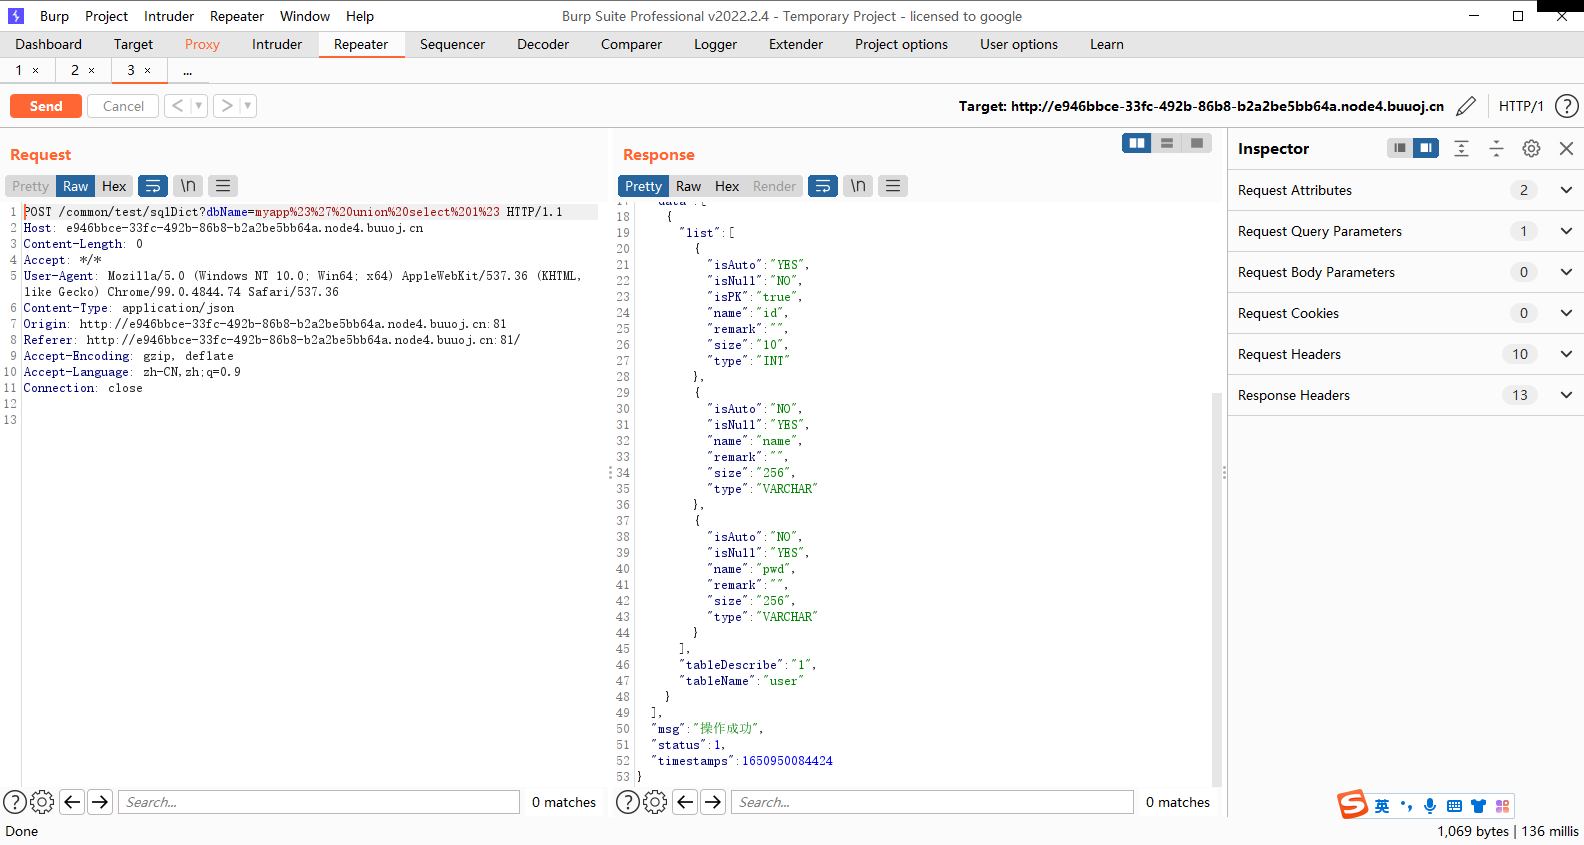The height and width of the screenshot is (845, 1584).
Task: Switch request view to Hex
Action: (114, 186)
